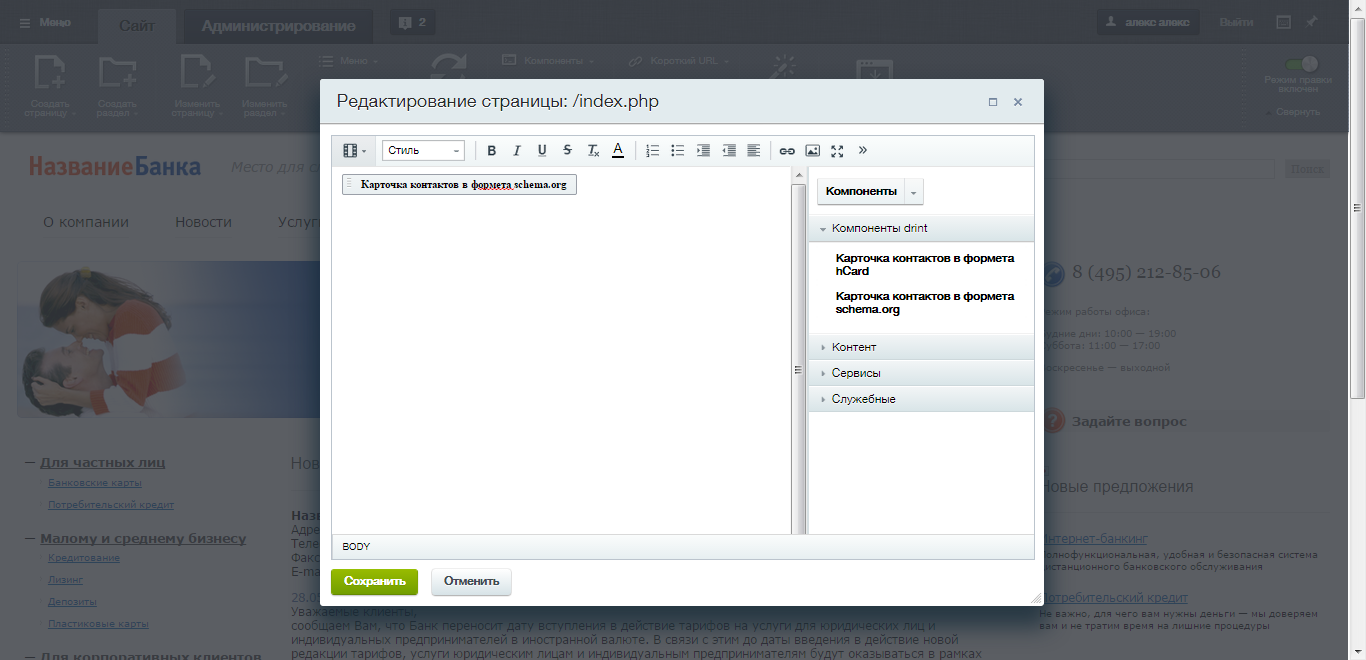The image size is (1366, 660).
Task: Show more editor toolbar buttons
Action: click(863, 151)
